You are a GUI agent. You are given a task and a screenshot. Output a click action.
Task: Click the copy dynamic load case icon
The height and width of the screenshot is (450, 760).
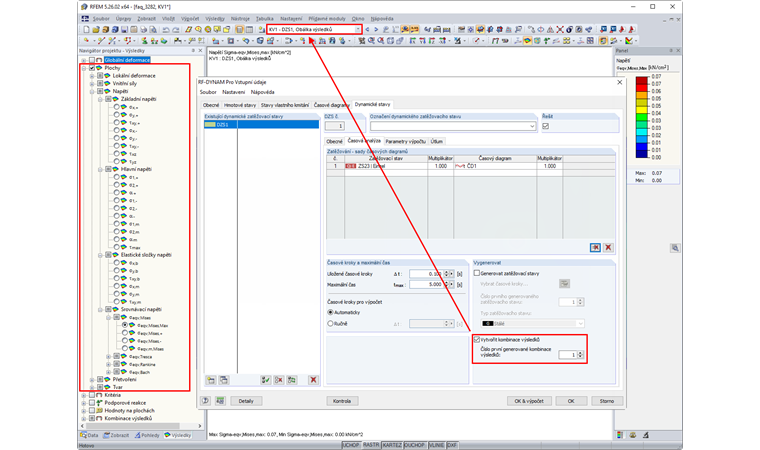223,380
